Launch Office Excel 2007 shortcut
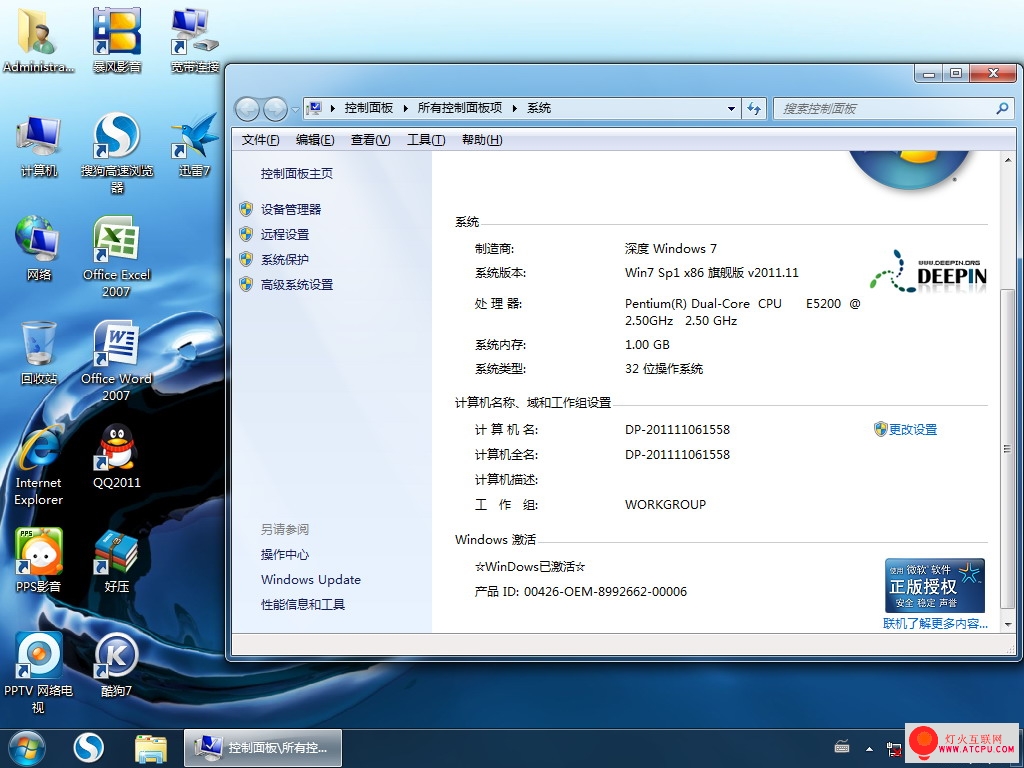Screen dimensions: 1024x768 (x=116, y=257)
